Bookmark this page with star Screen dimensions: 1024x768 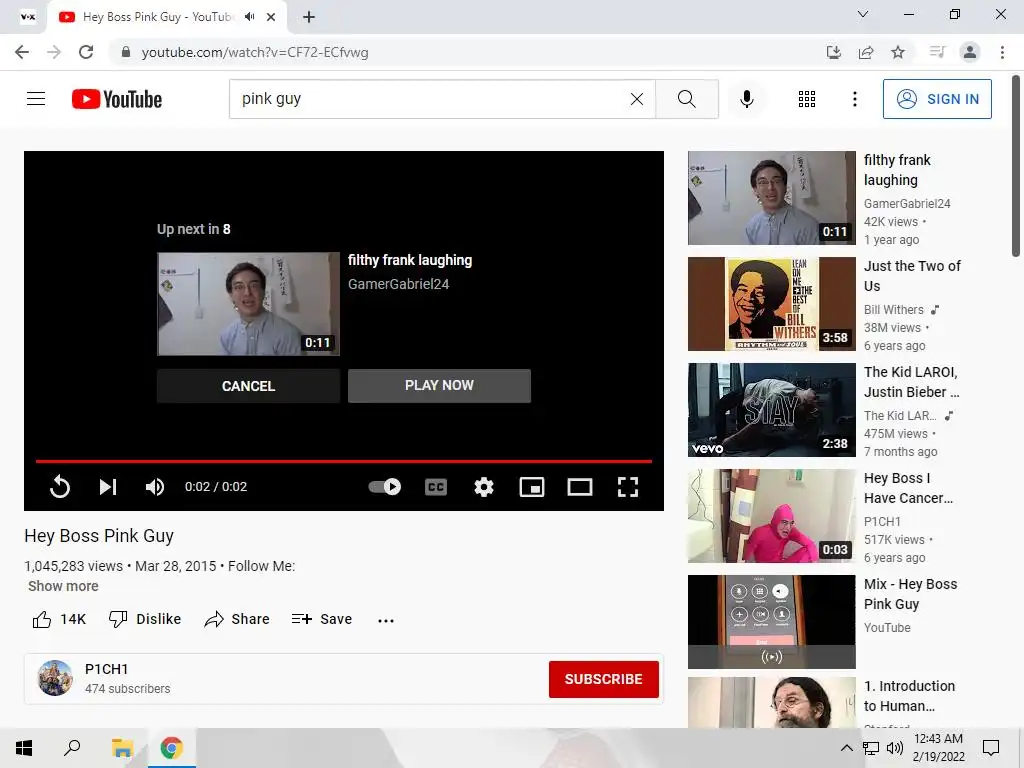coord(898,52)
